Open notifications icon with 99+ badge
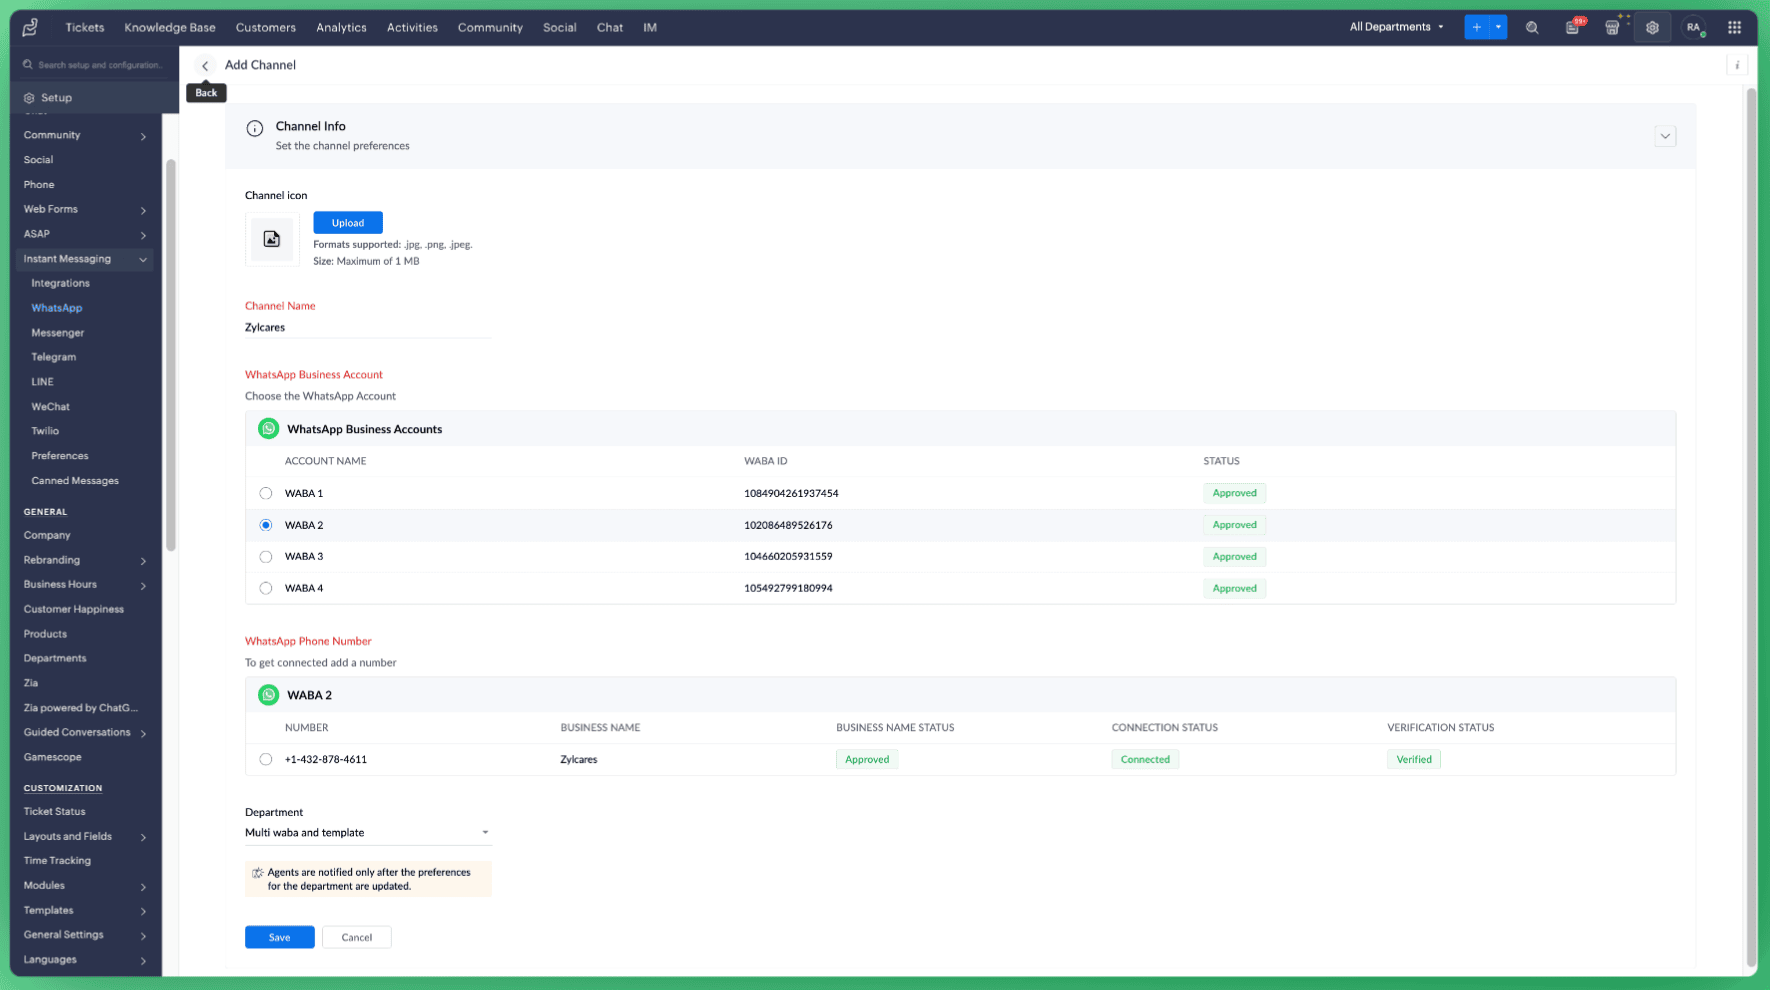 pyautogui.click(x=1573, y=27)
